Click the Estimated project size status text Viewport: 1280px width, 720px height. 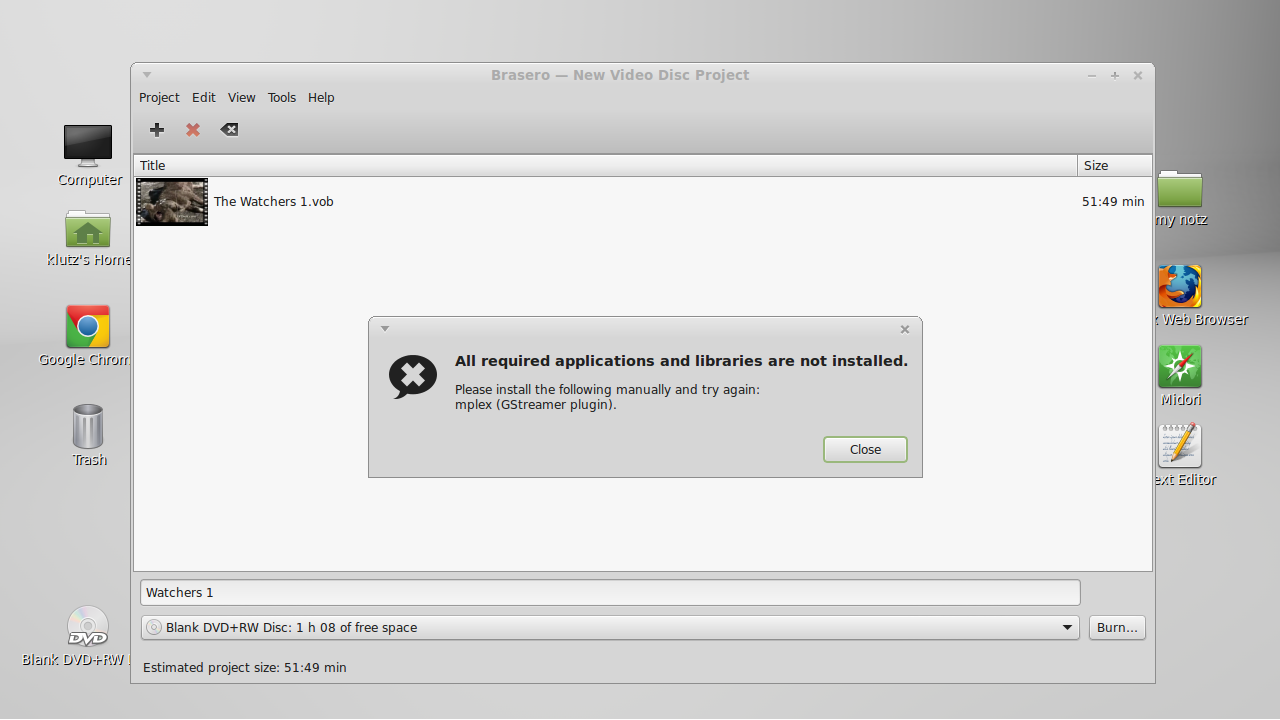(x=245, y=667)
